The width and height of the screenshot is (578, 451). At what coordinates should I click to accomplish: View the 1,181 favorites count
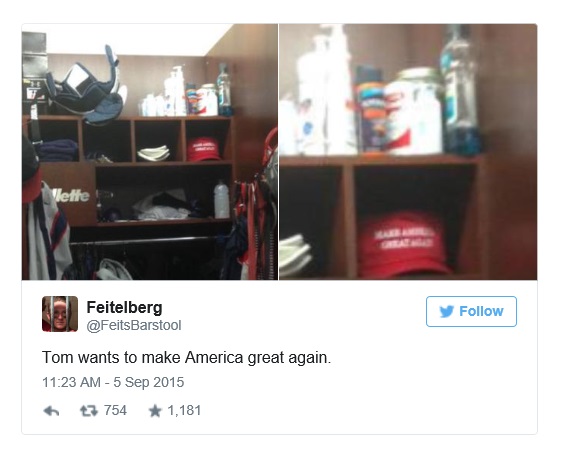click(x=184, y=410)
